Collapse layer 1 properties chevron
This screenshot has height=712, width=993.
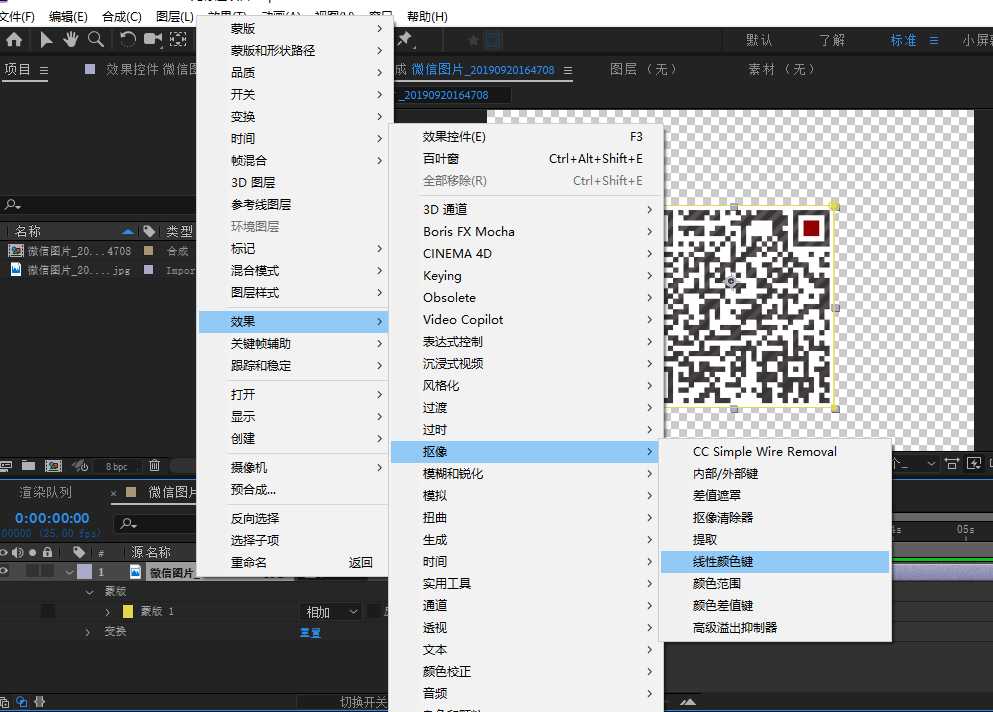point(70,572)
